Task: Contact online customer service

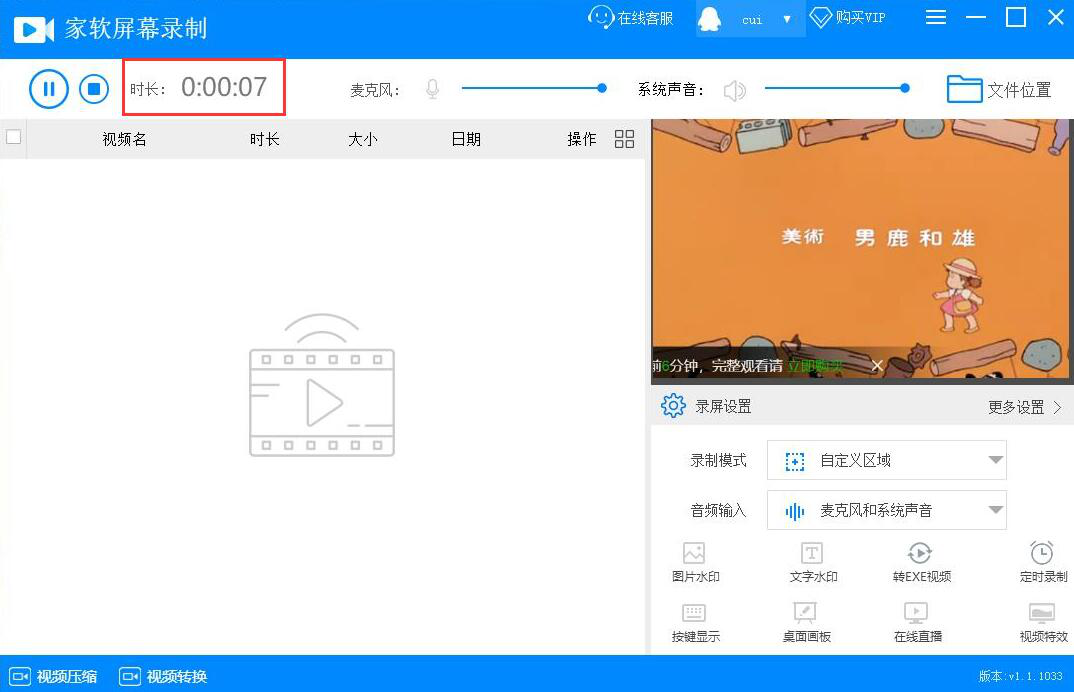Action: tap(630, 18)
